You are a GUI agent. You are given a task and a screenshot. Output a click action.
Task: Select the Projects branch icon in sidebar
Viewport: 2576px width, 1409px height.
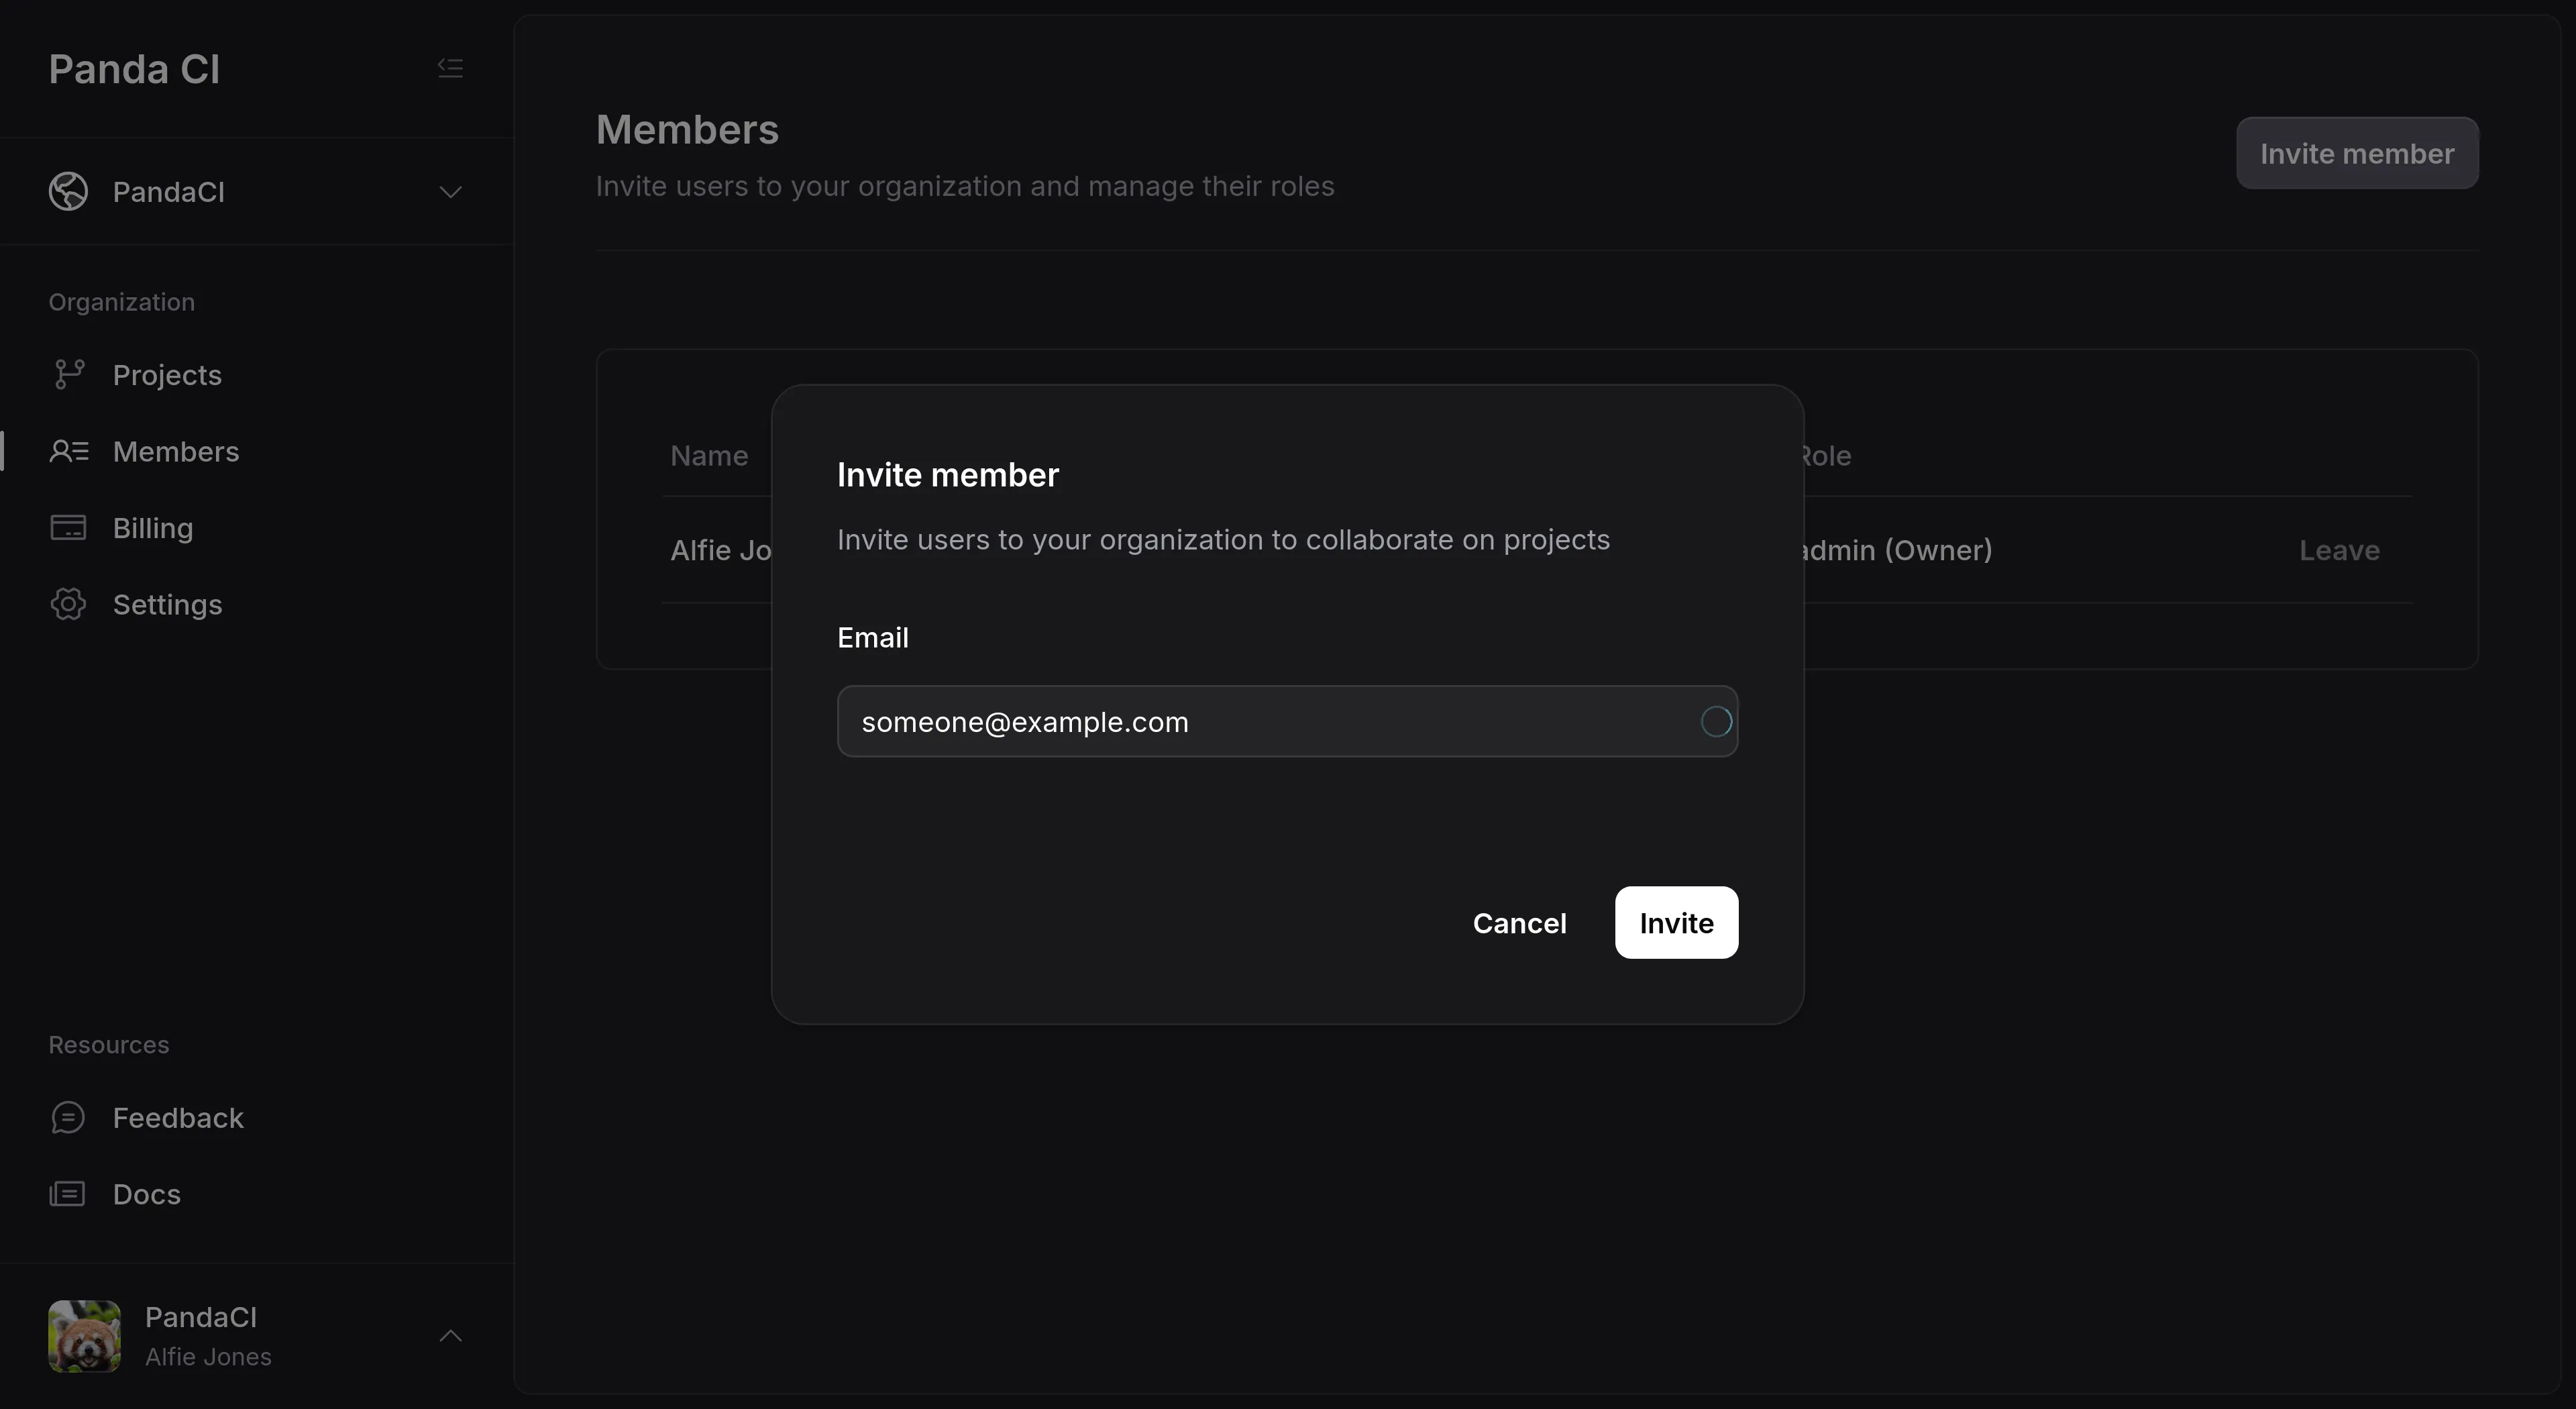[68, 374]
